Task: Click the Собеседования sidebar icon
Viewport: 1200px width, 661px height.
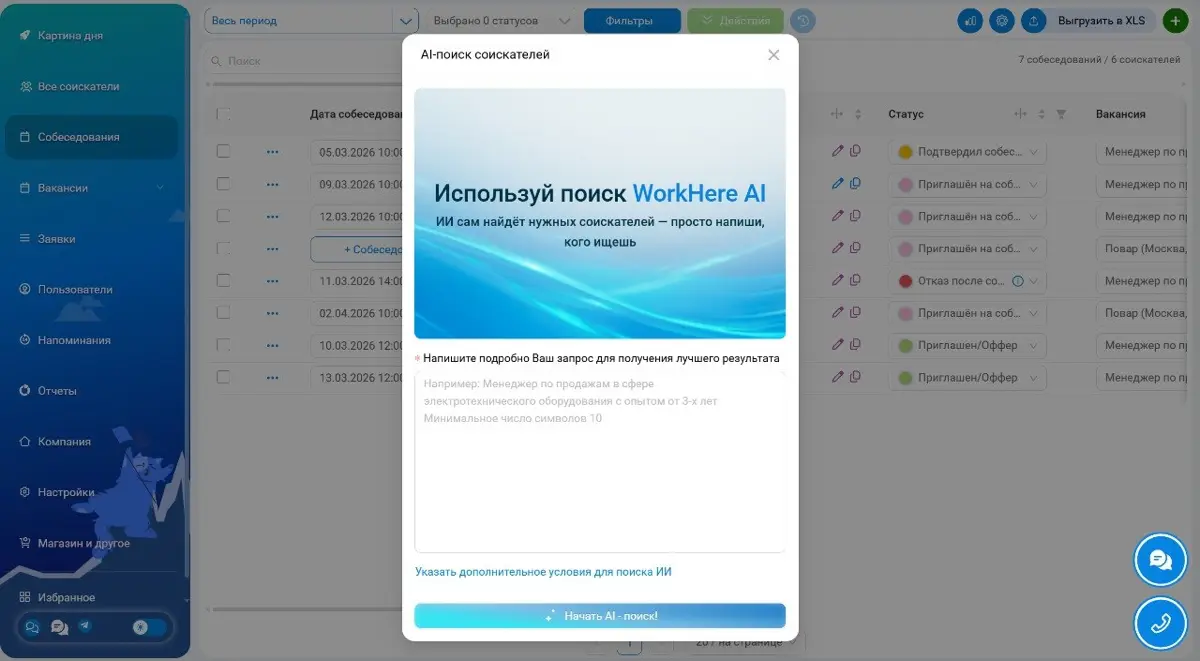Action: [x=26, y=137]
